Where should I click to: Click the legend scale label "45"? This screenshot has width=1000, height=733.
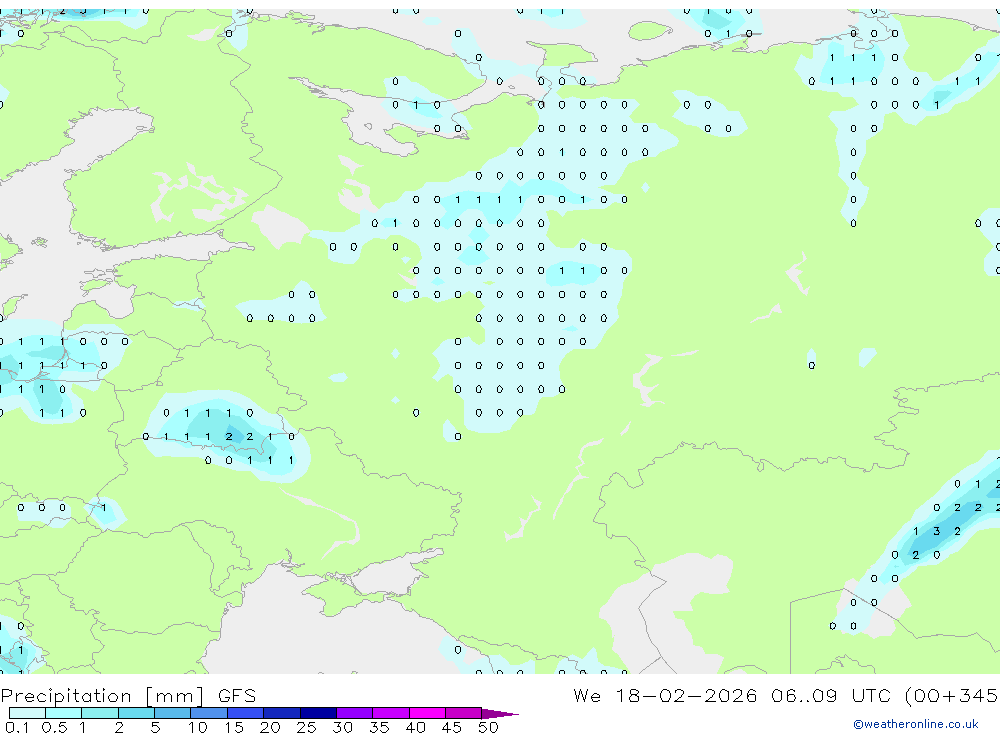[452, 727]
